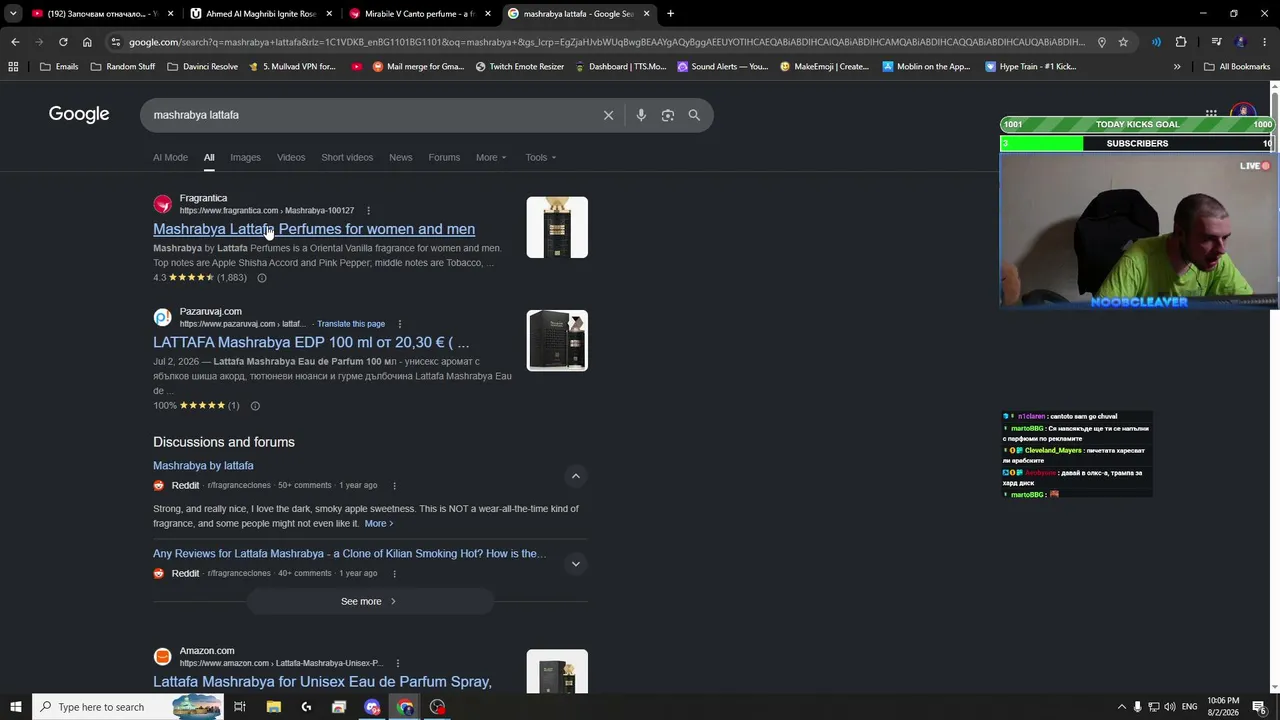Click the blue sound waves extension icon
The width and height of the screenshot is (1280, 720).
[1156, 42]
